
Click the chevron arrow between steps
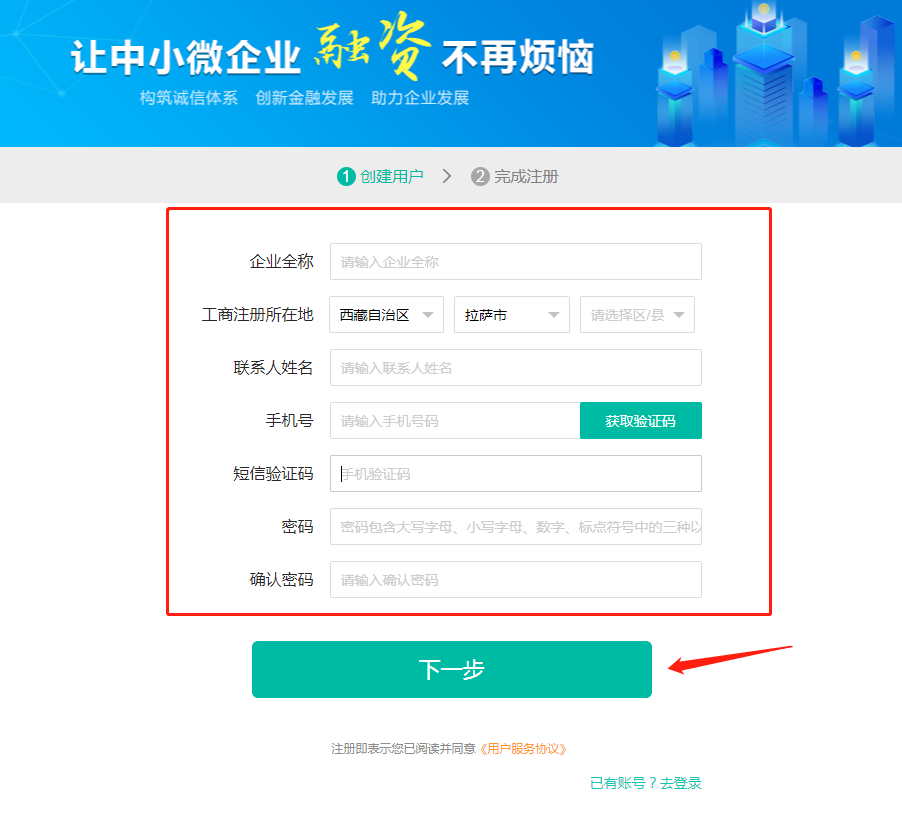coord(446,176)
